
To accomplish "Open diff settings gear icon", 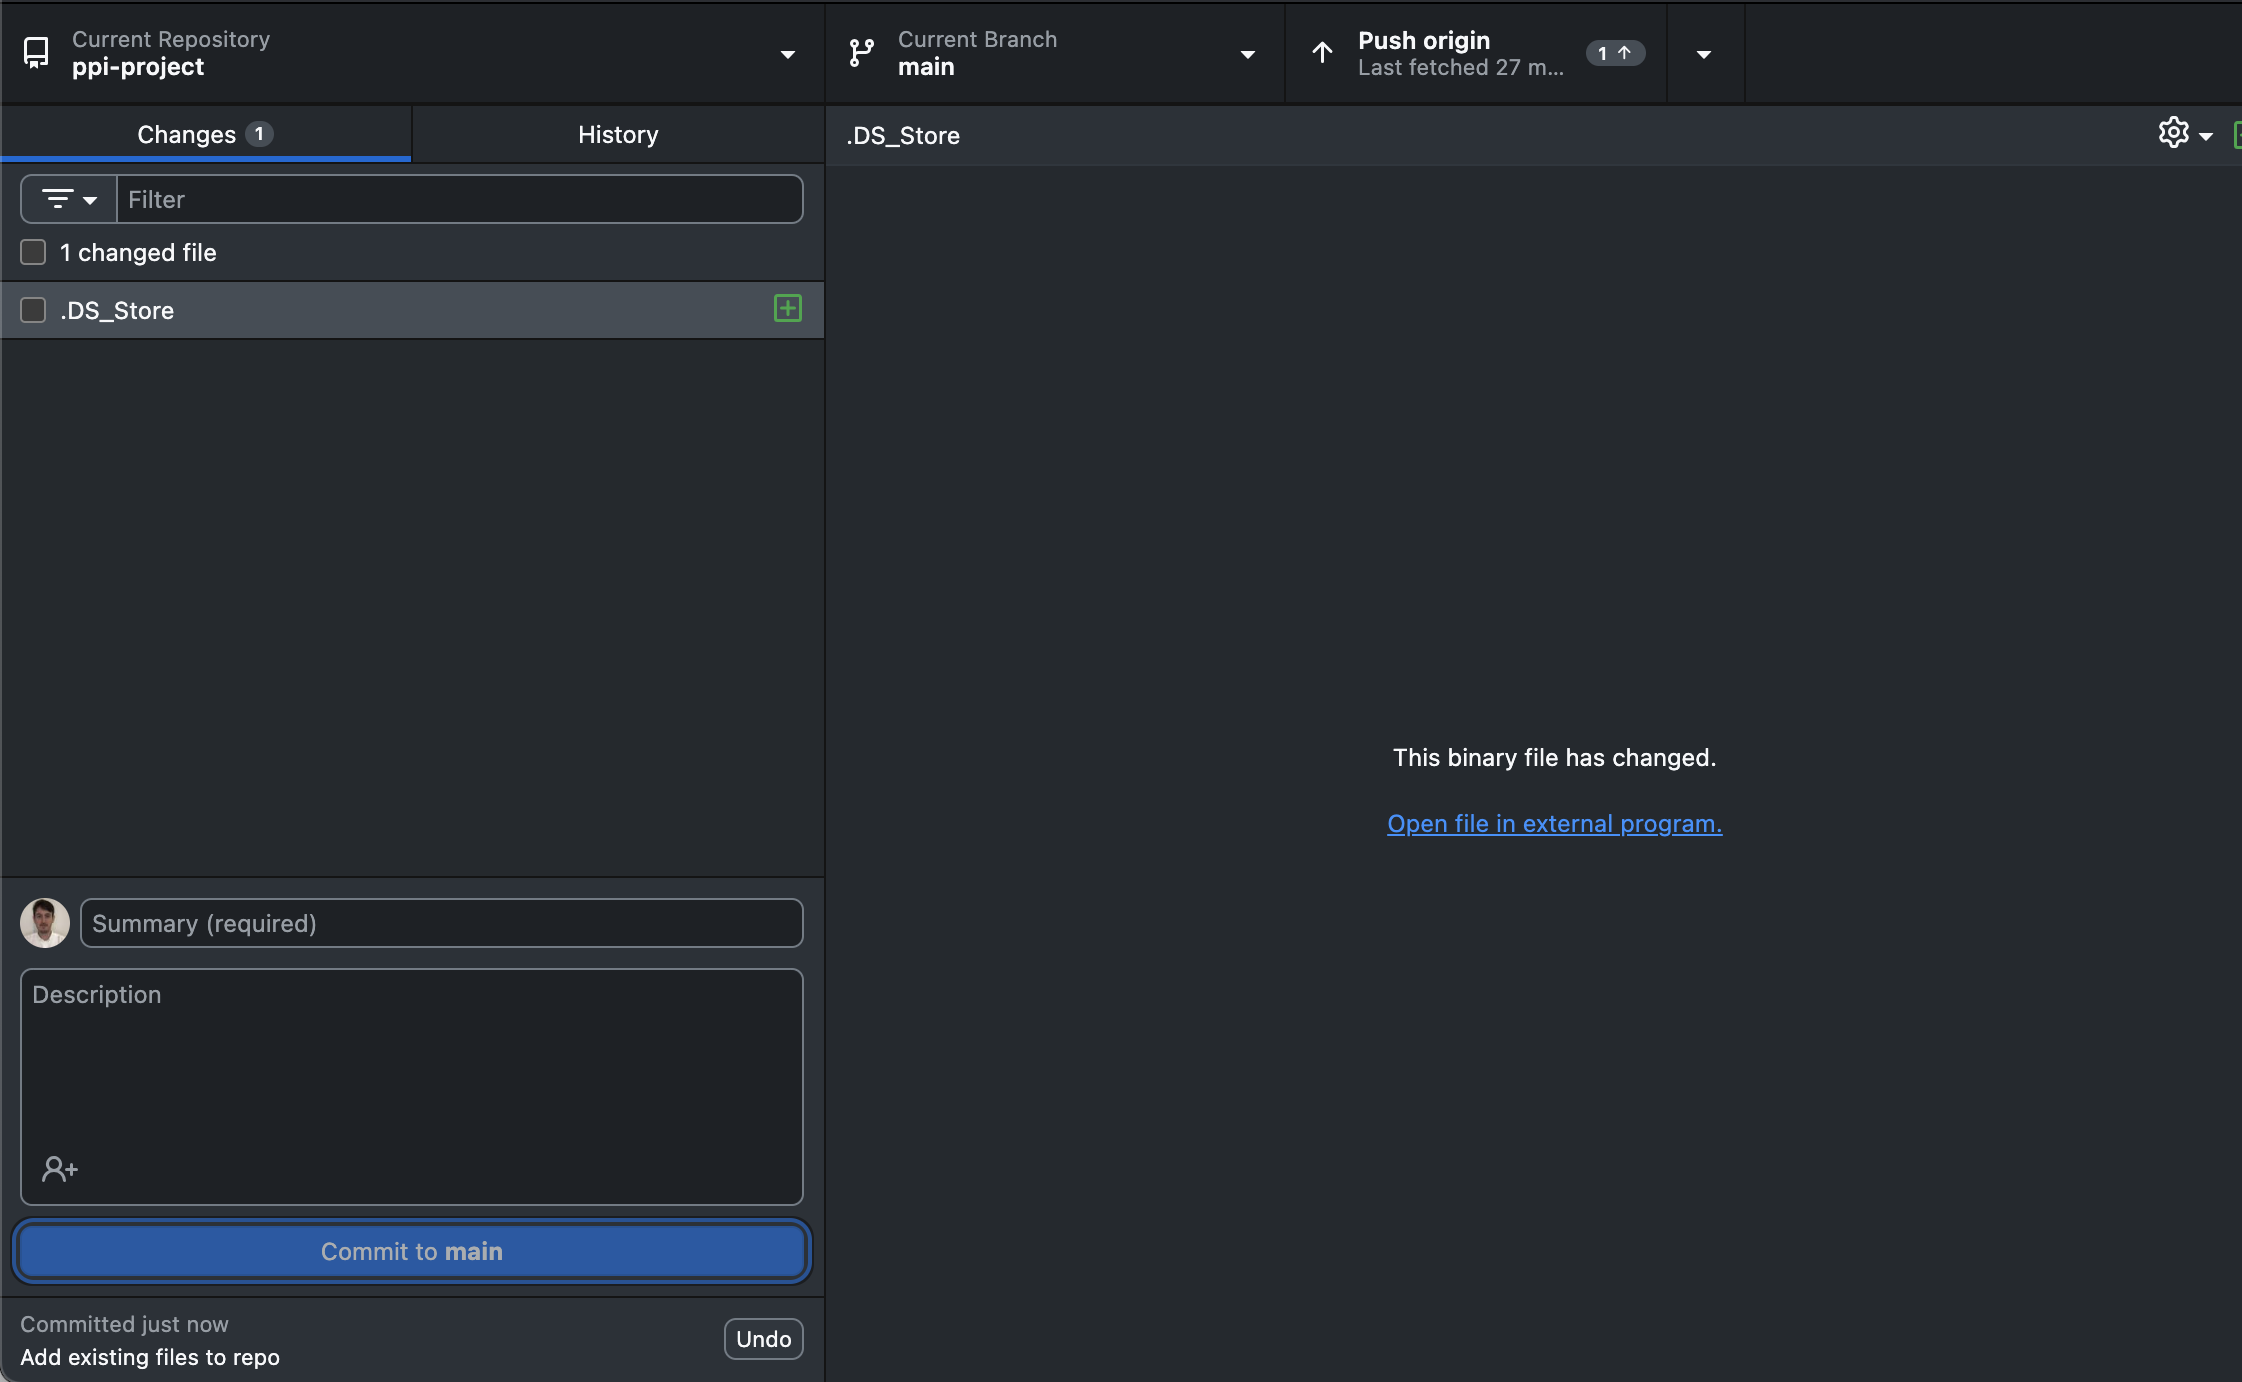I will click(x=2173, y=133).
